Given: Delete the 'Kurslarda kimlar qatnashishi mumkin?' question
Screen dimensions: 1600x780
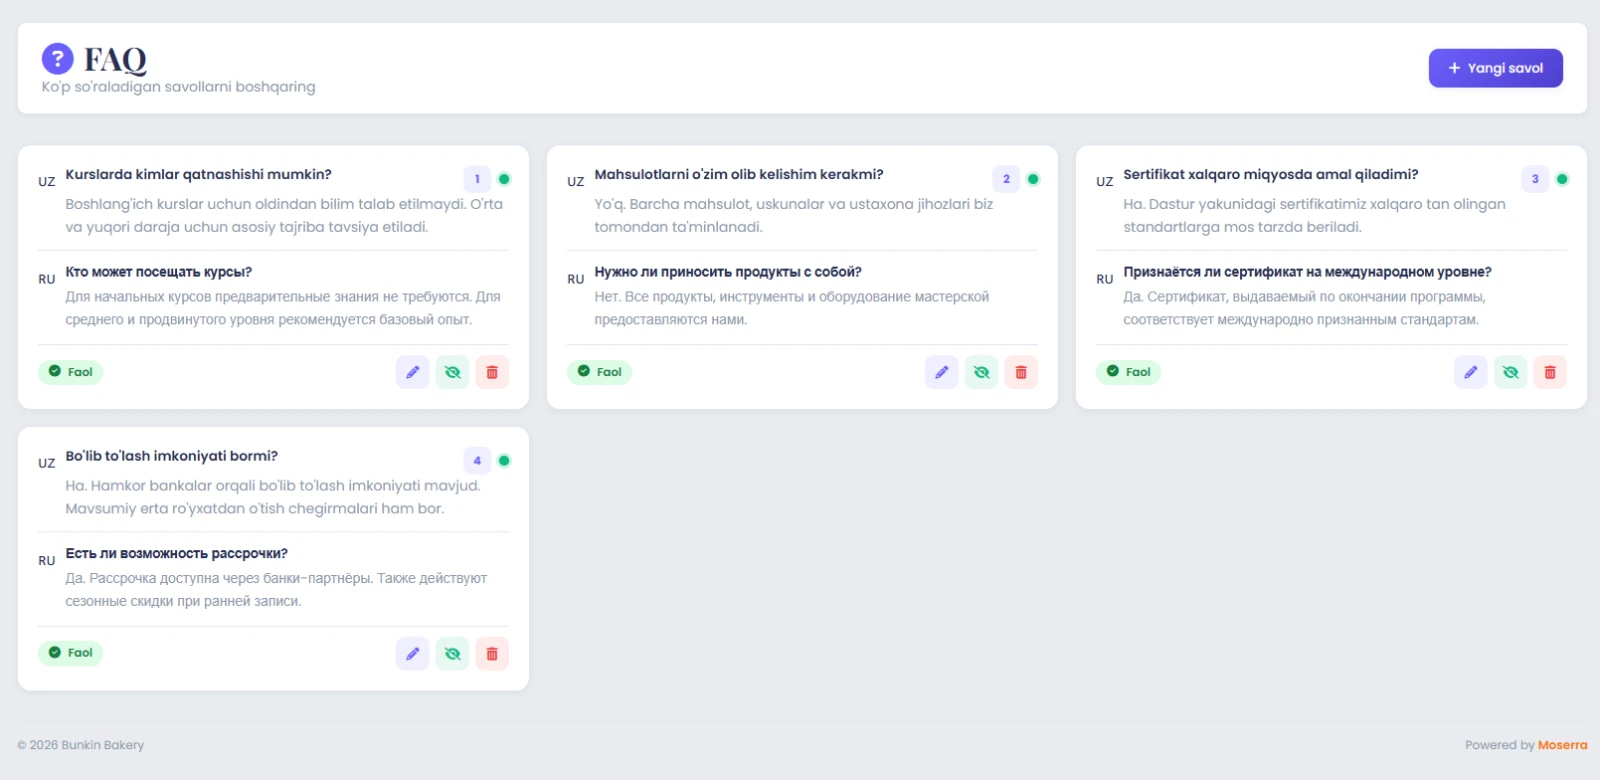Looking at the screenshot, I should tap(492, 372).
